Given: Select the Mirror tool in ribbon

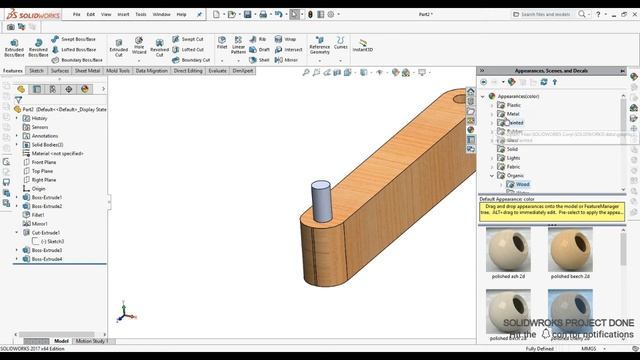Looking at the screenshot, I should point(286,60).
